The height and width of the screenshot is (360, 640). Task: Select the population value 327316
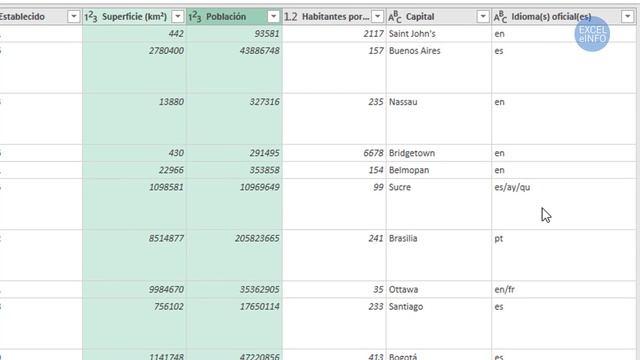point(234,119)
